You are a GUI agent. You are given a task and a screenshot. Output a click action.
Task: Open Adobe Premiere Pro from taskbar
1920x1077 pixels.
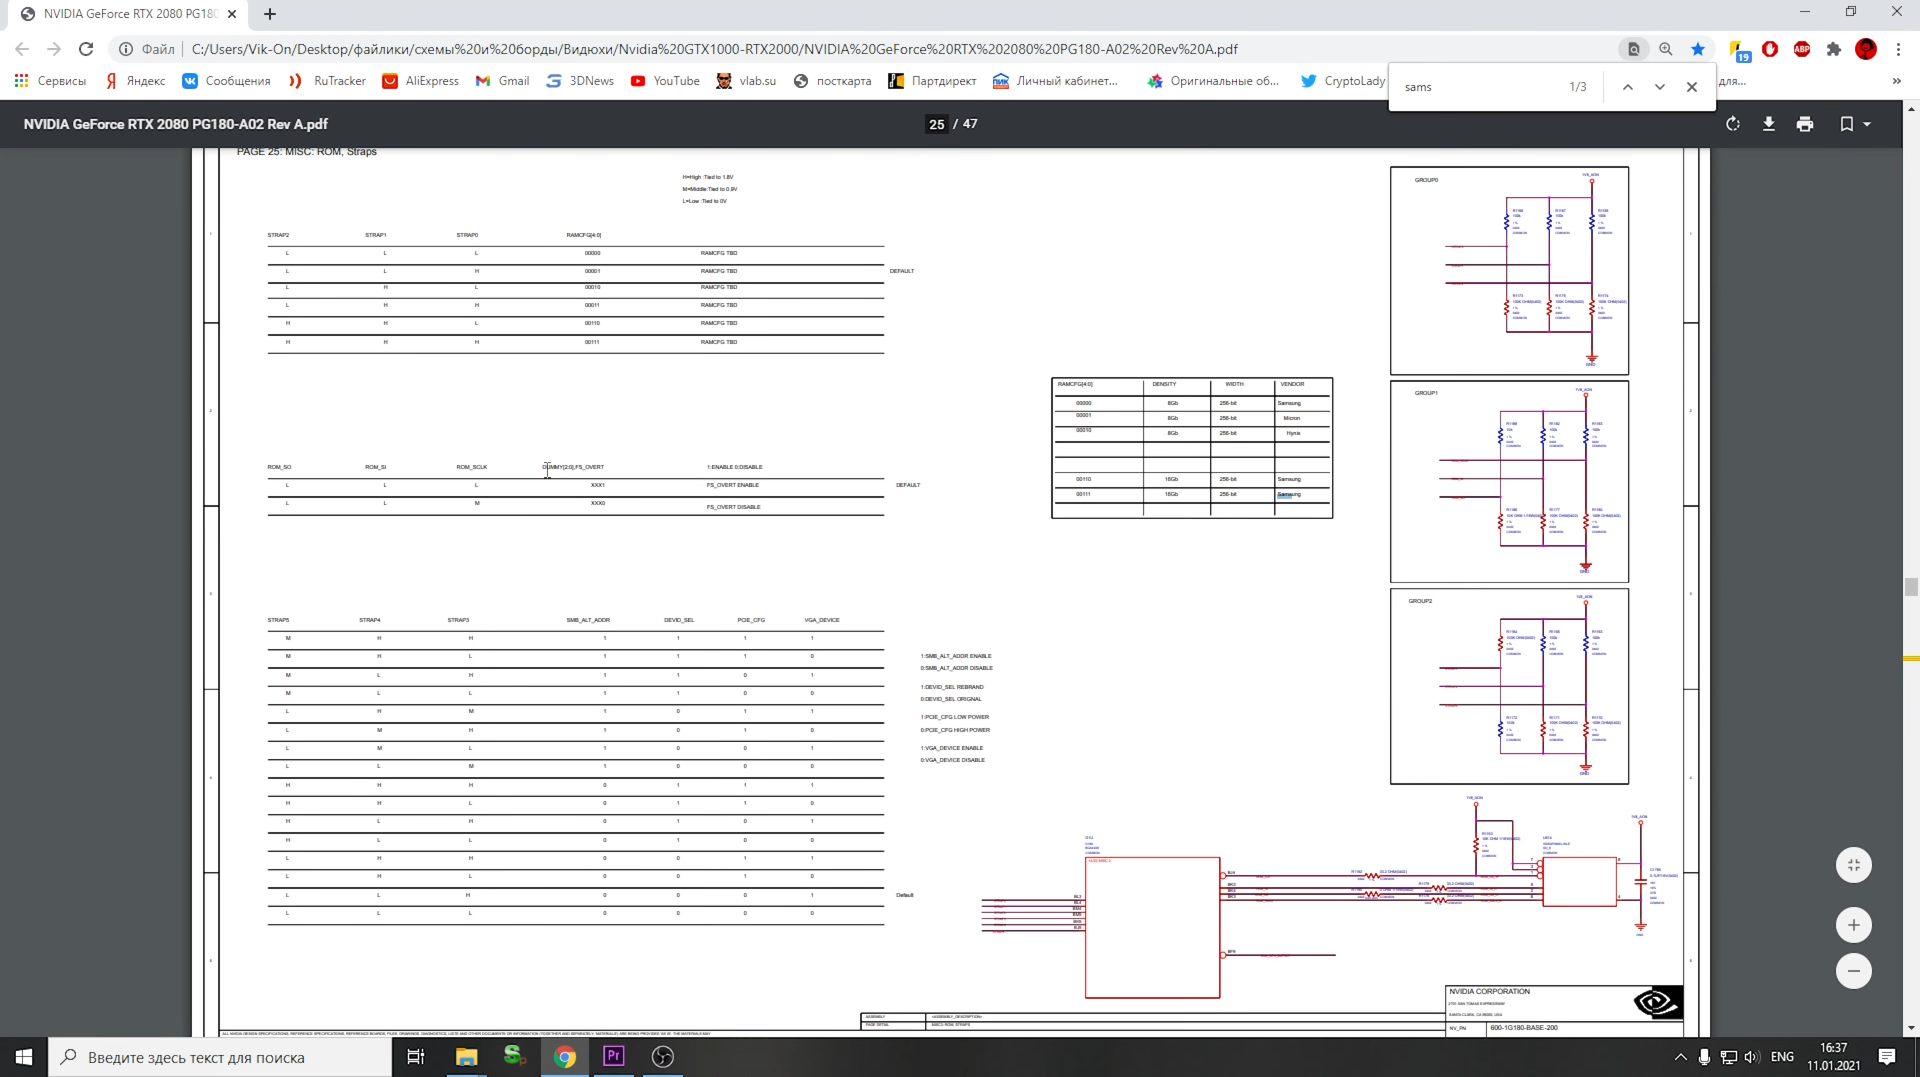point(614,1057)
